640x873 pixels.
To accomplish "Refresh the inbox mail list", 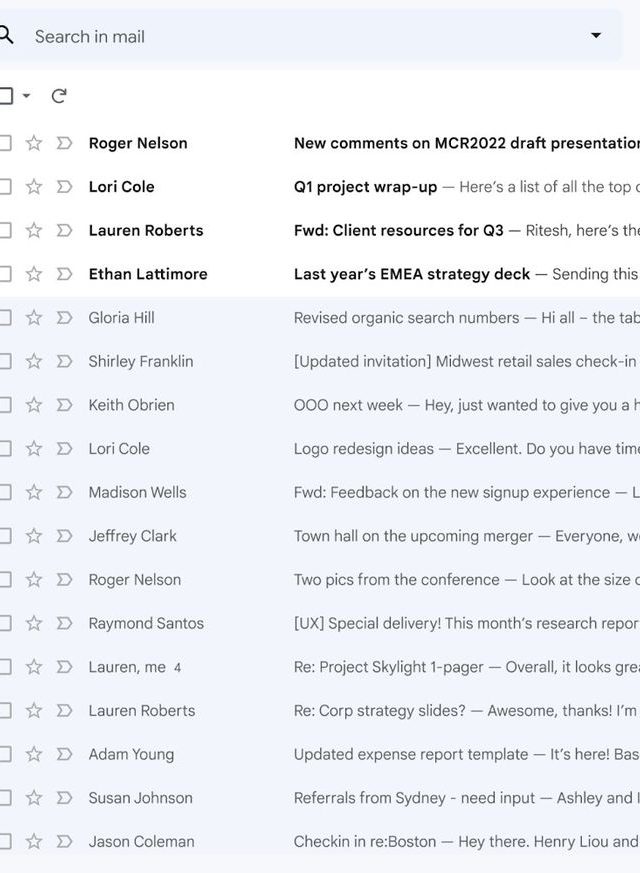I will [59, 96].
